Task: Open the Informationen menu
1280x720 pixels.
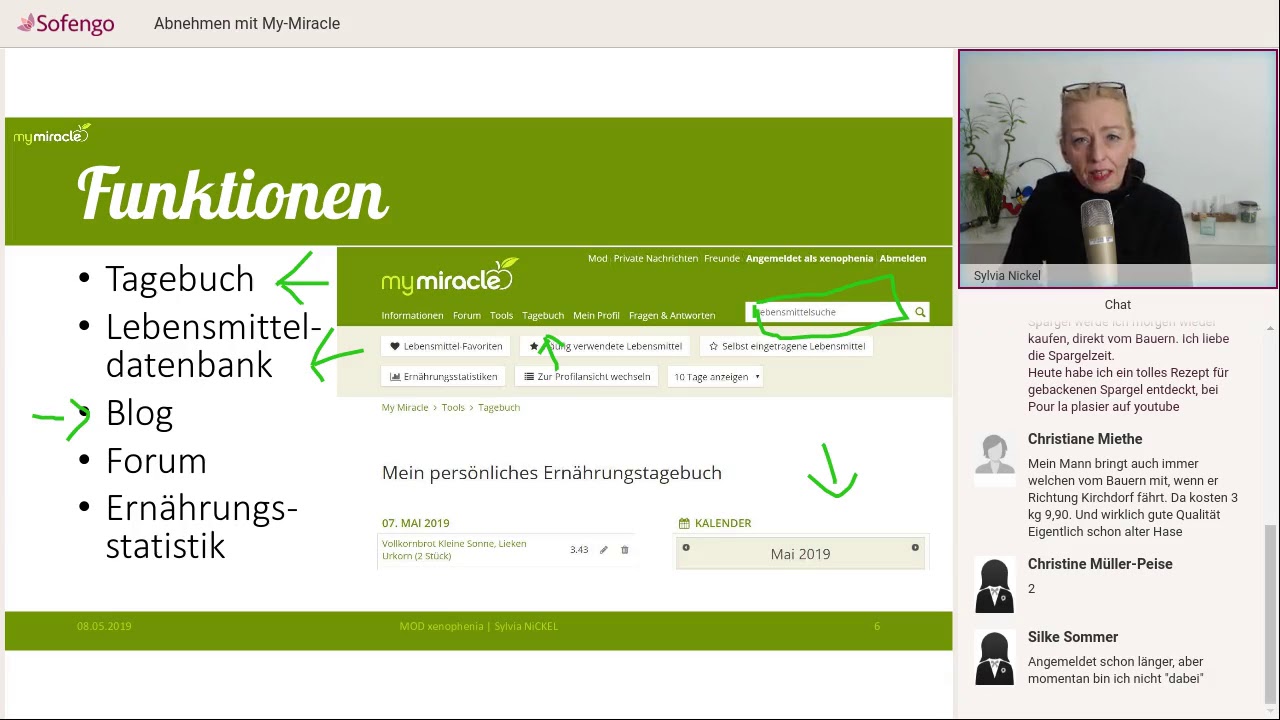Action: [x=412, y=316]
